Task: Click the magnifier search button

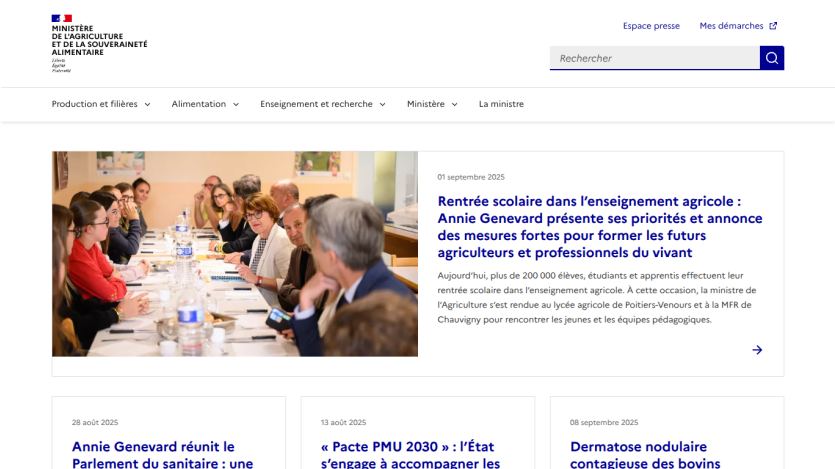Action: coord(772,58)
